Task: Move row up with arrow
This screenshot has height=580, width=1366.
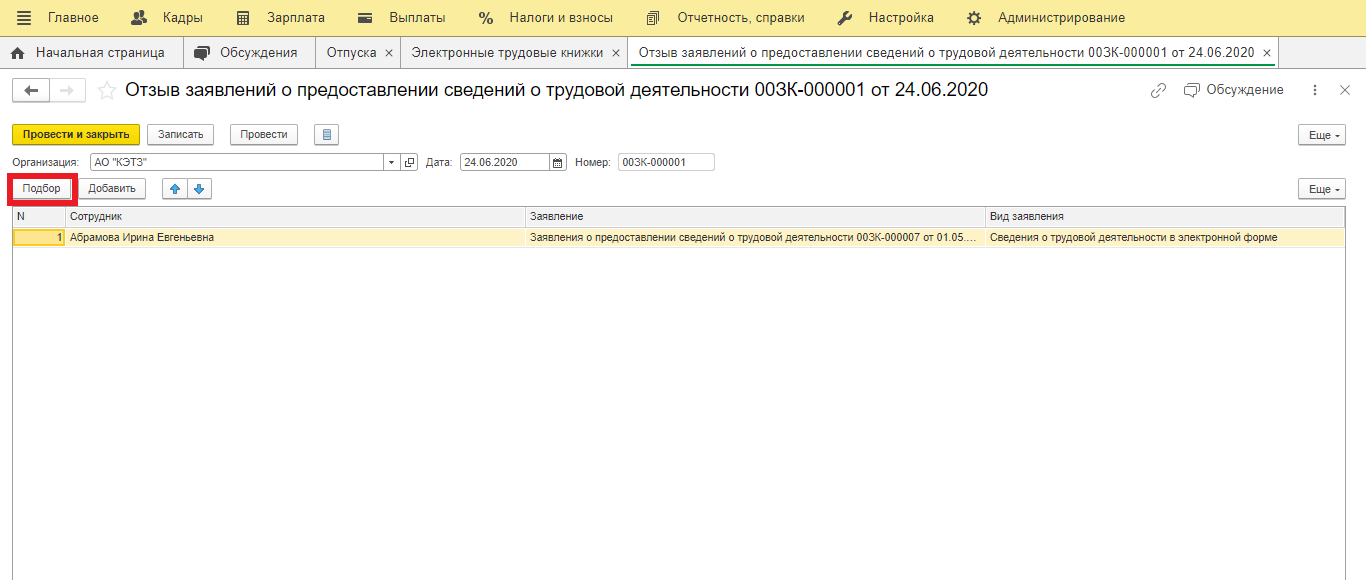Action: coord(175,188)
